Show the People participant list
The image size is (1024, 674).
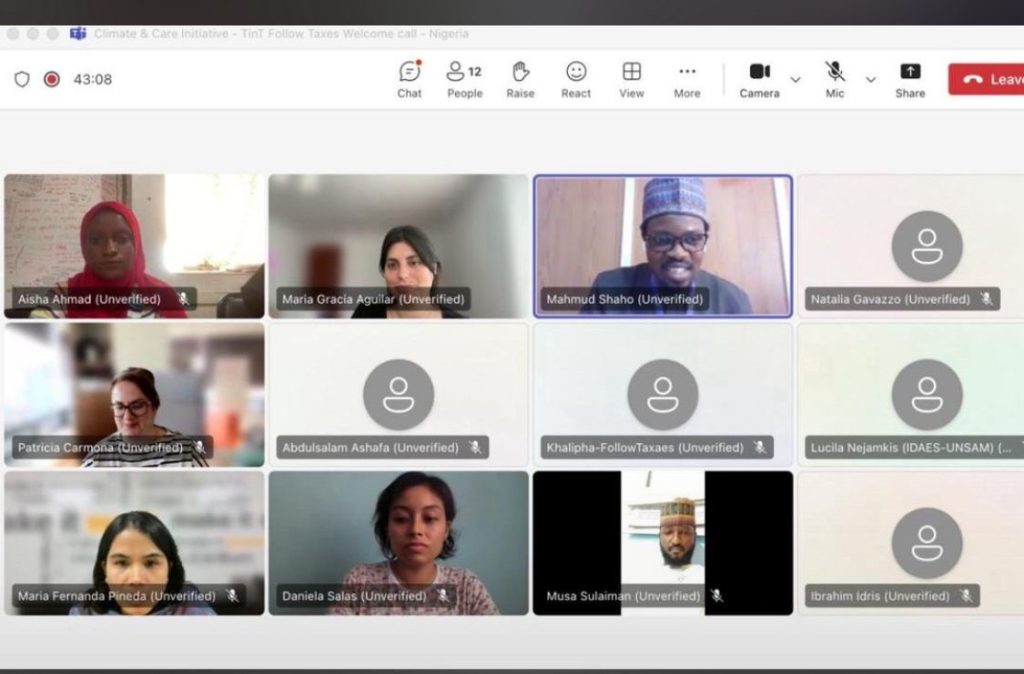tap(464, 79)
